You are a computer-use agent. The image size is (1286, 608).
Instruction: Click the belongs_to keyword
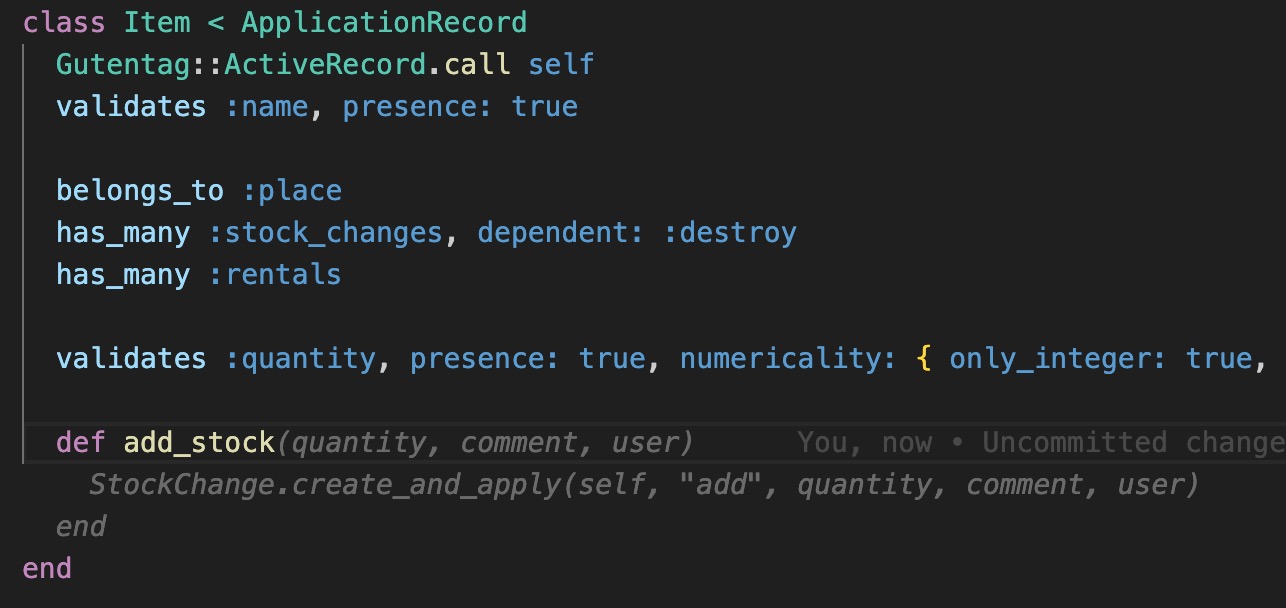140,191
